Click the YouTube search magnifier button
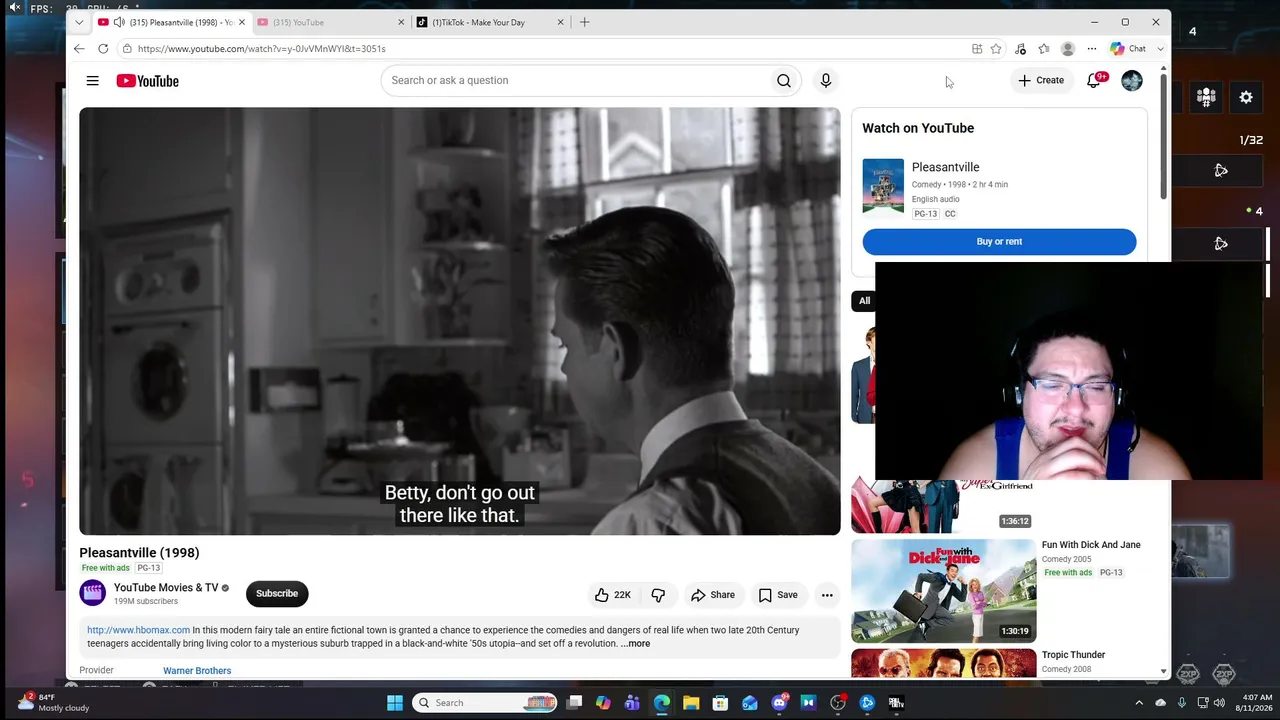 pos(784,80)
